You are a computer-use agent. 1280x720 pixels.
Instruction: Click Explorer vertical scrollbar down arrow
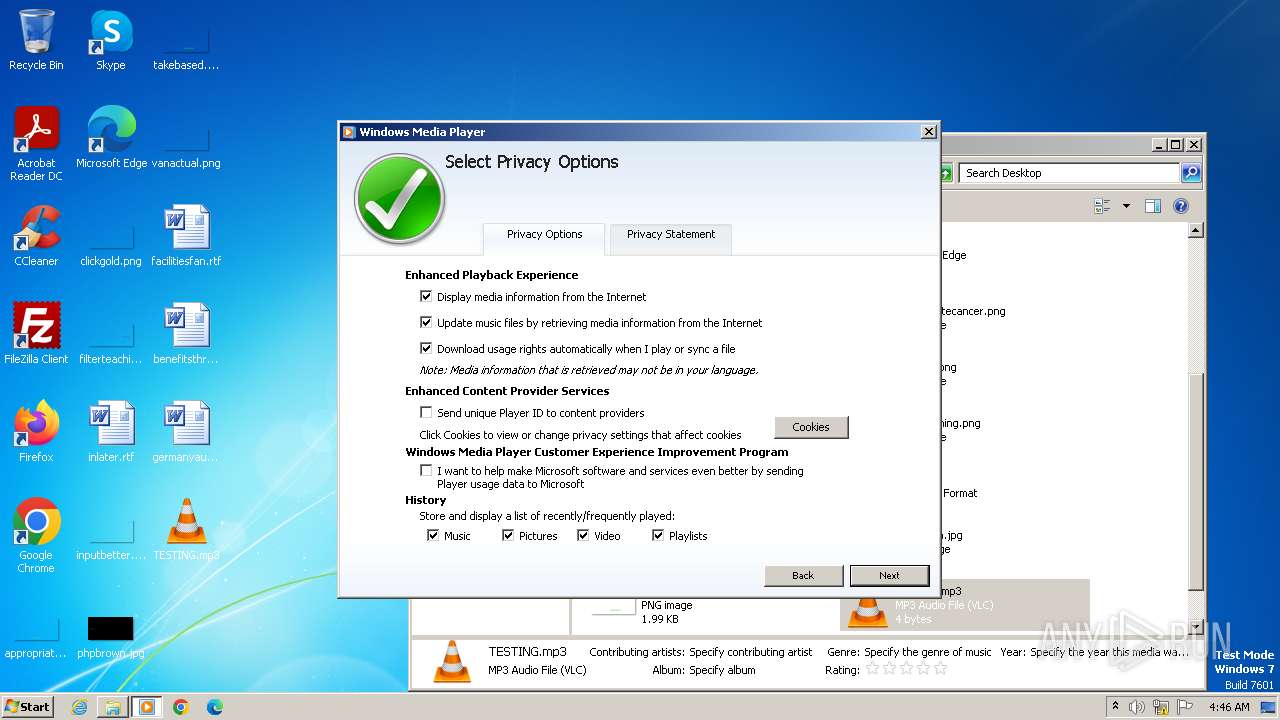pos(1195,627)
